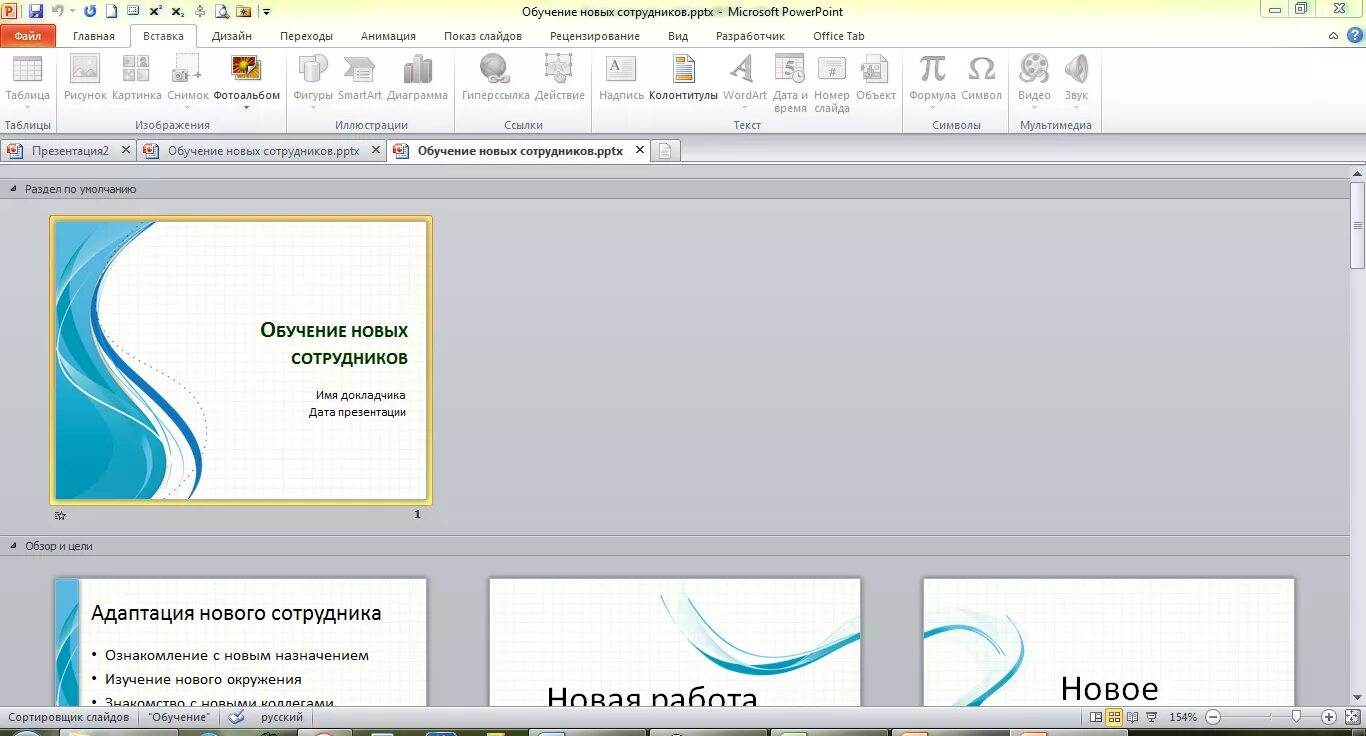
Task: Apply subscript x₂ formatting
Action: click(177, 11)
